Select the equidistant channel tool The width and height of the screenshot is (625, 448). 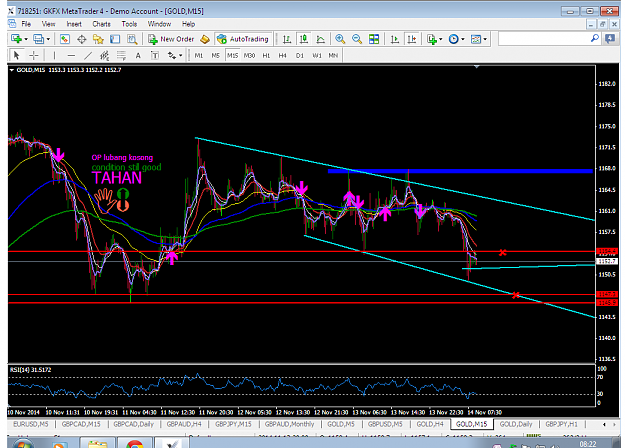(x=104, y=55)
